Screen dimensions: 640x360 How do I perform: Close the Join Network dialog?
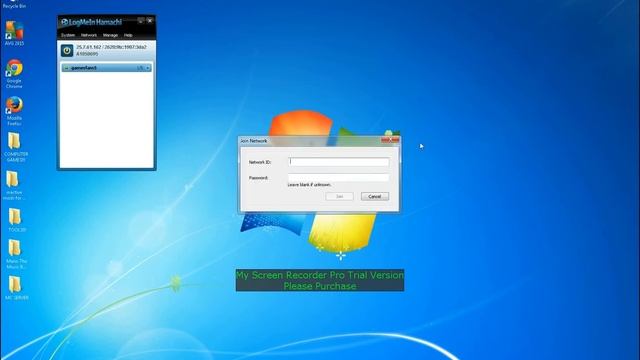390,140
